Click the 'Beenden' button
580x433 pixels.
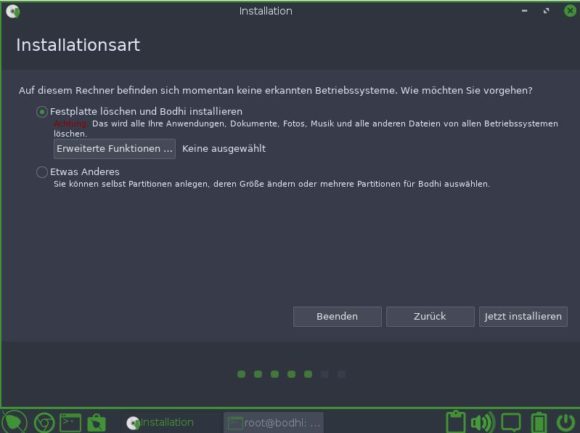(x=337, y=317)
